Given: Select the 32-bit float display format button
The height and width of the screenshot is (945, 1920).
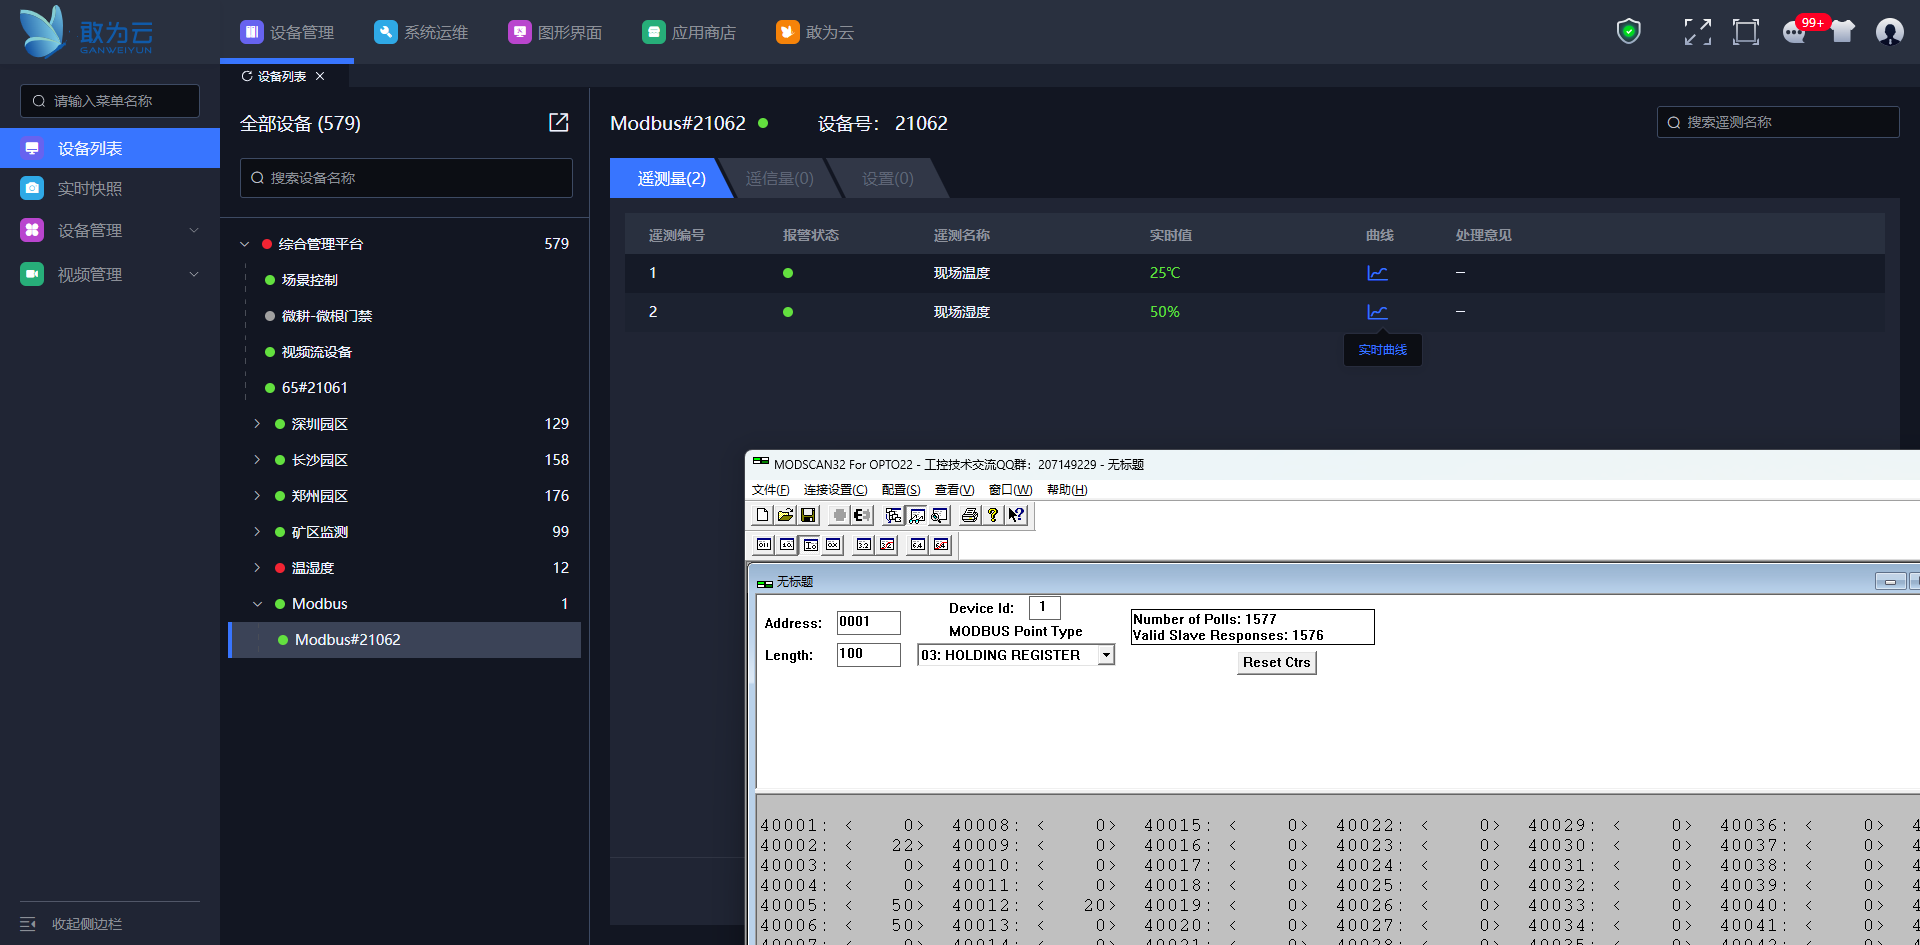Looking at the screenshot, I should (x=864, y=545).
